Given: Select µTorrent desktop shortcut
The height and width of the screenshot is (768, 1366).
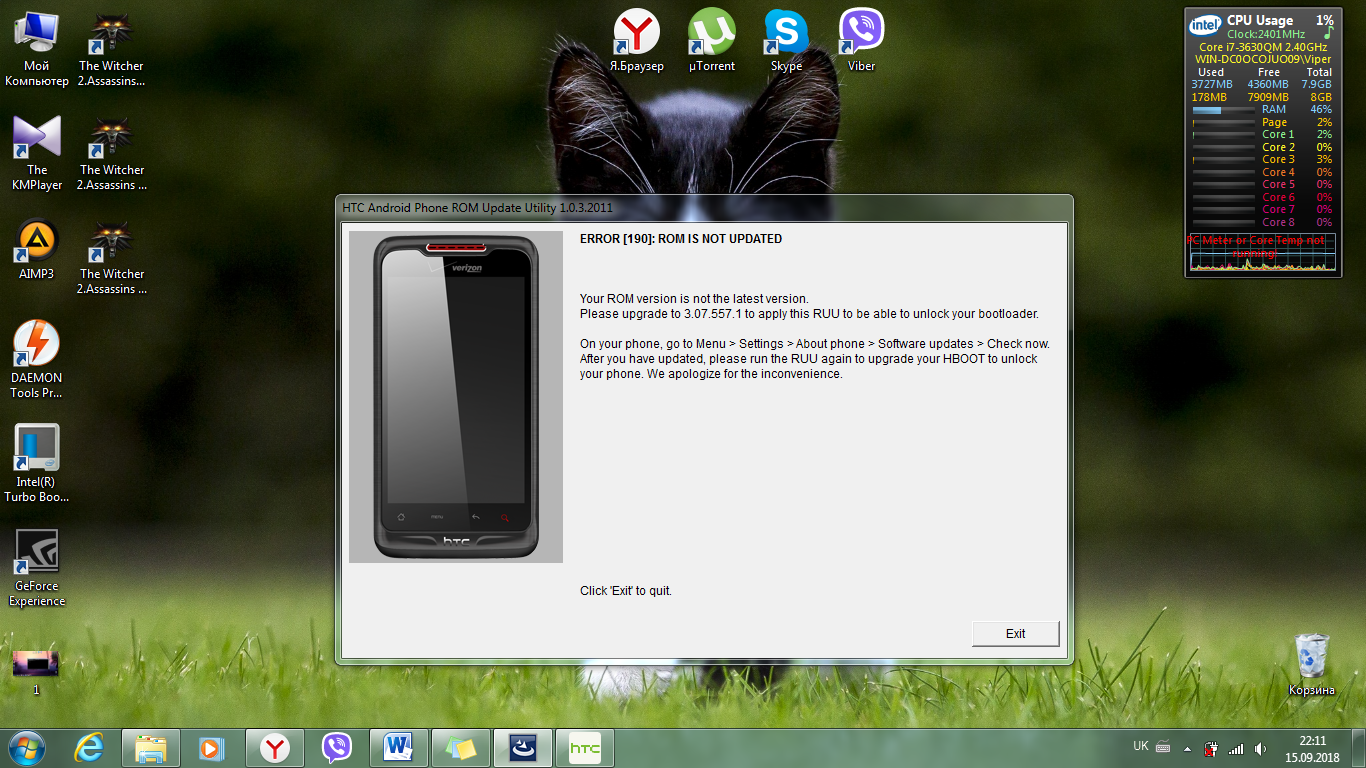Looking at the screenshot, I should tap(712, 41).
